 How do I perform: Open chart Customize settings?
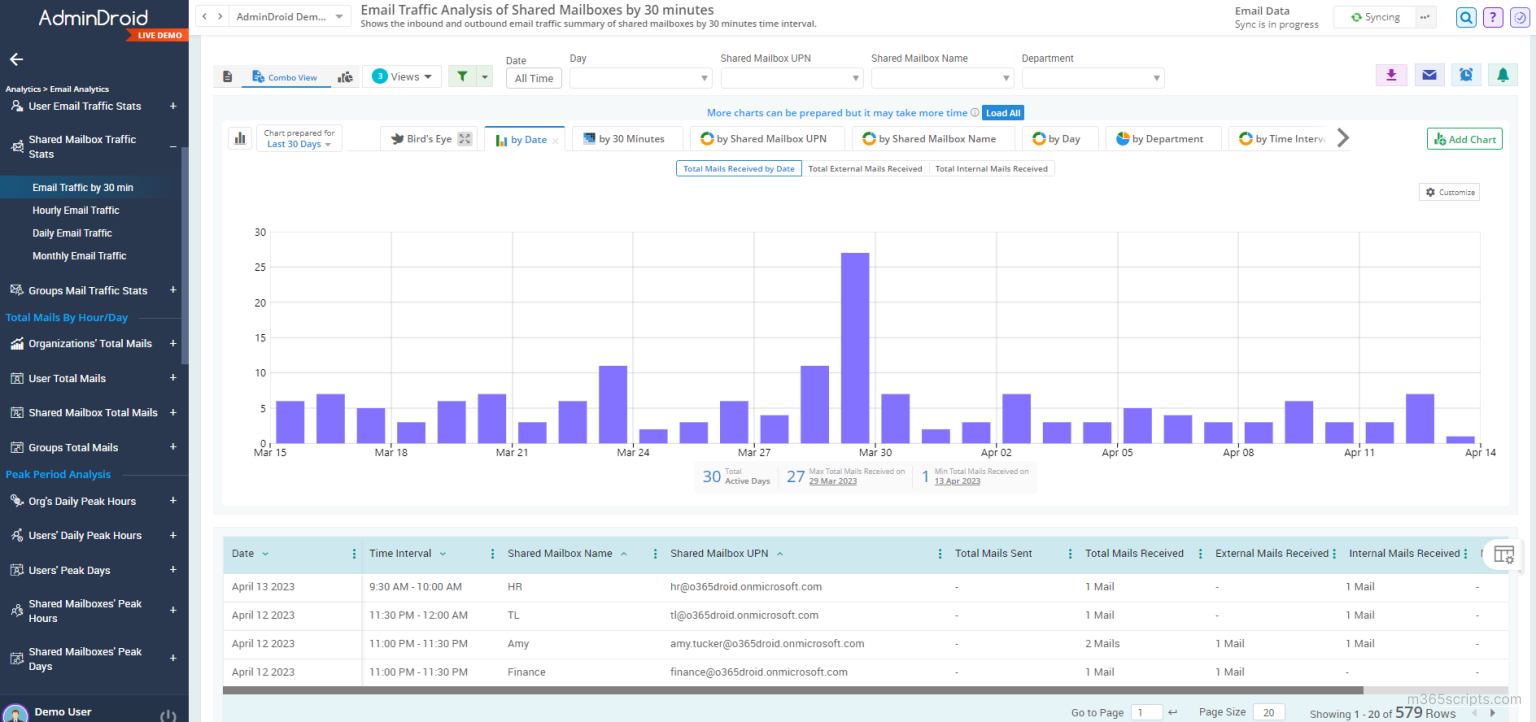pos(1448,191)
